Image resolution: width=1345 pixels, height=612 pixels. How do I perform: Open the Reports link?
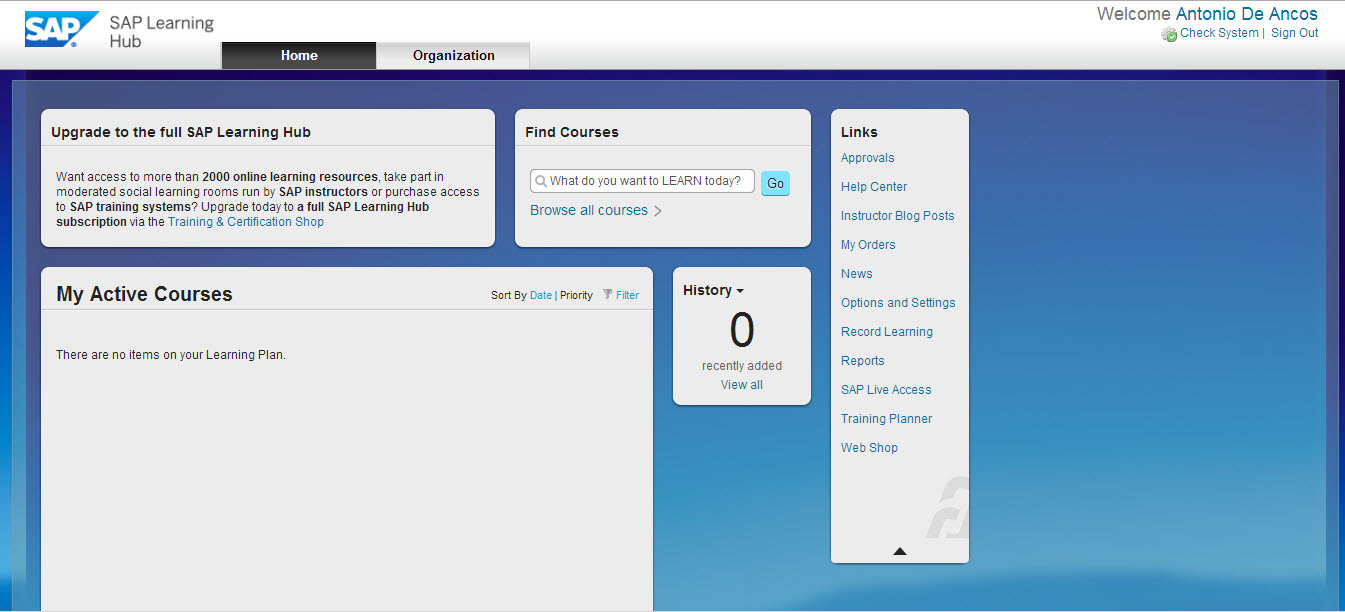click(863, 361)
